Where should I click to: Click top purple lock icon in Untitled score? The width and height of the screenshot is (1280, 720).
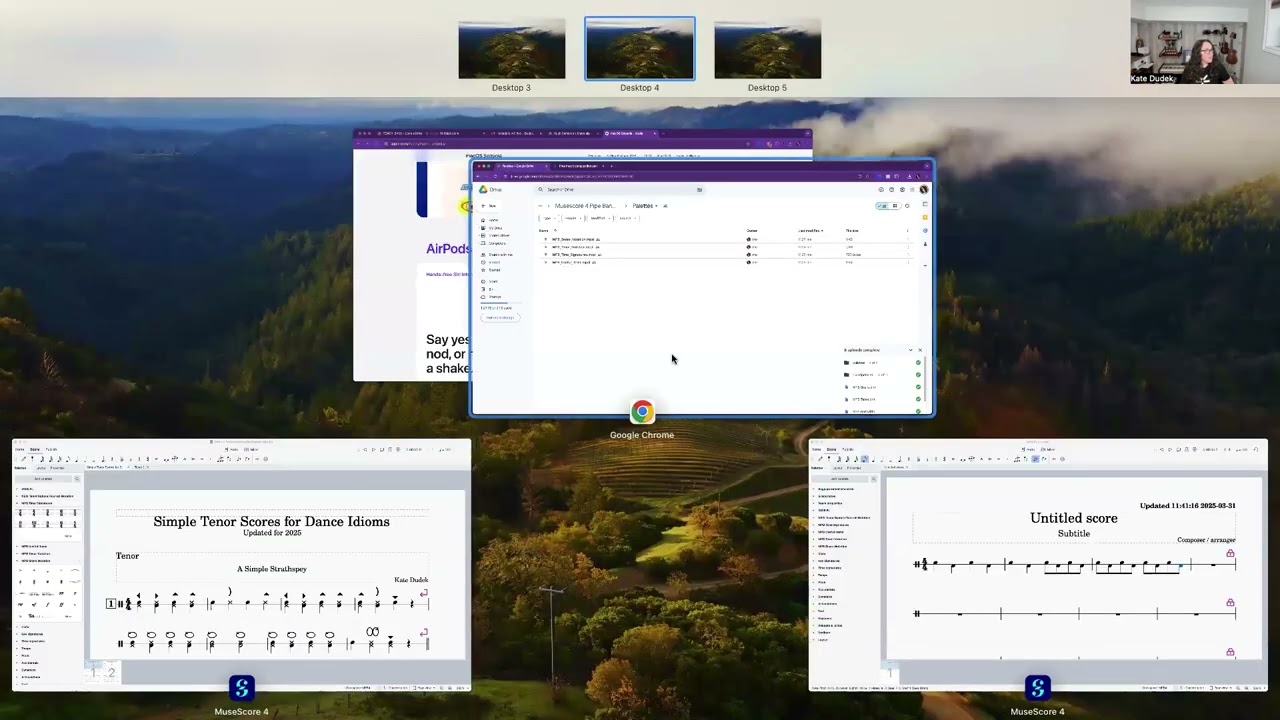pos(1230,553)
